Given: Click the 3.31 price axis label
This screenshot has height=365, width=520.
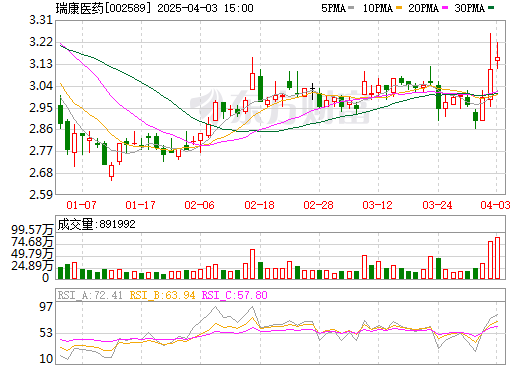Looking at the screenshot, I should (x=41, y=20).
